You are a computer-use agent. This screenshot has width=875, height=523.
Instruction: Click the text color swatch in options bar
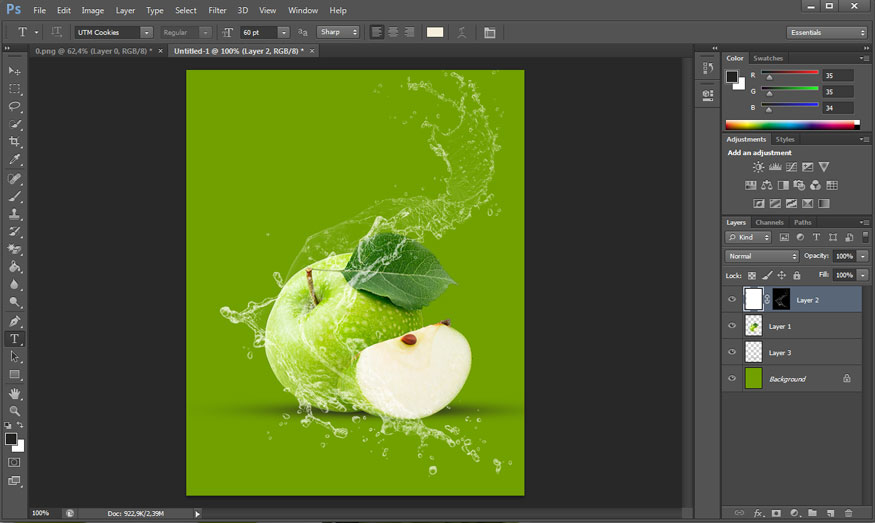434,32
